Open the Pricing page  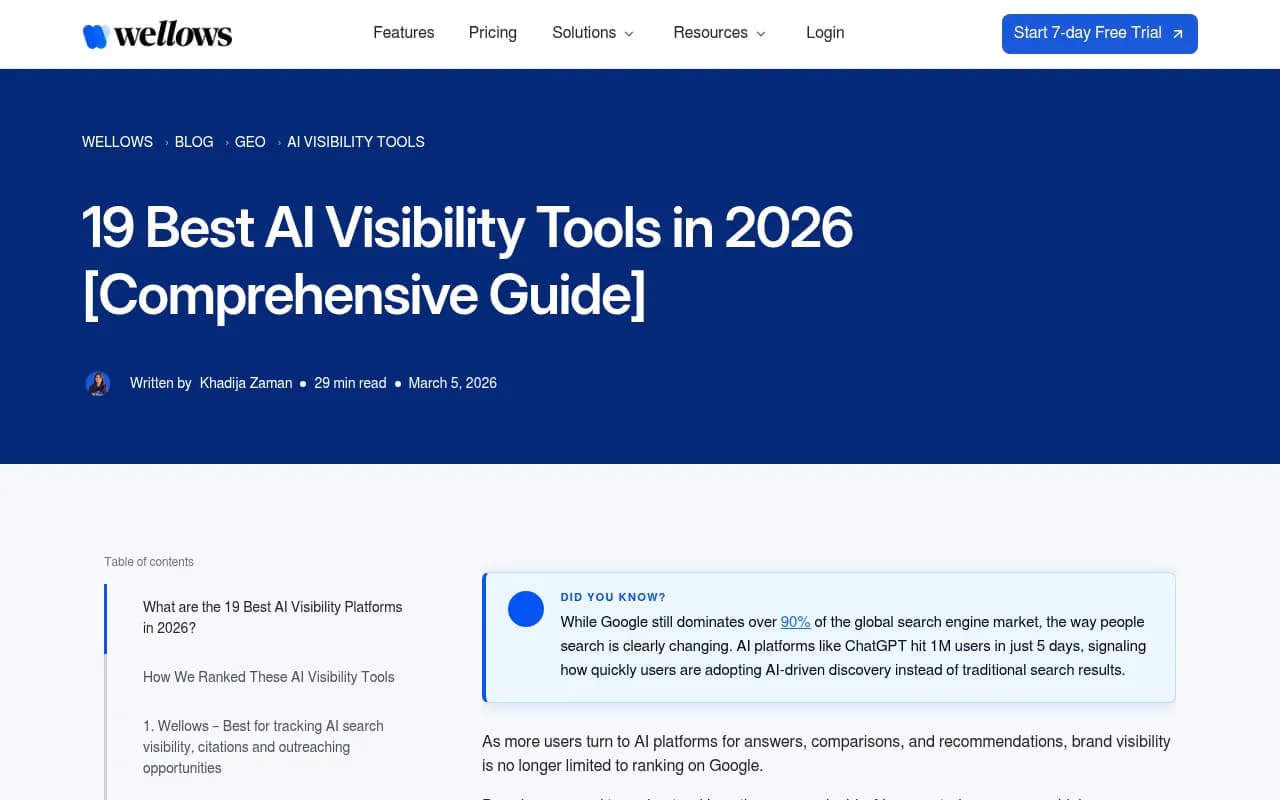pyautogui.click(x=493, y=33)
